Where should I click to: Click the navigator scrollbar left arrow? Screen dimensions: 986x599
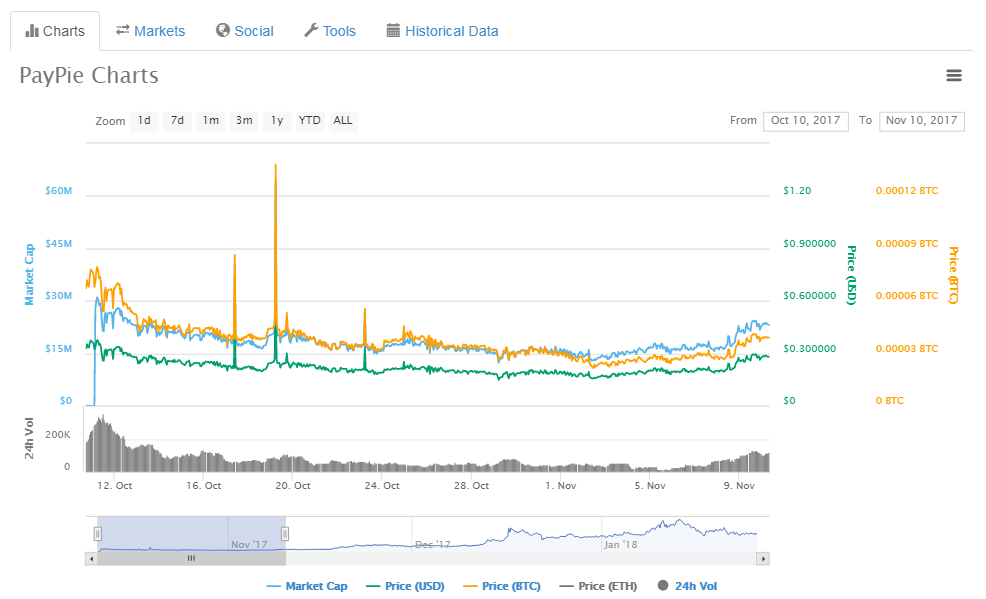point(92,558)
